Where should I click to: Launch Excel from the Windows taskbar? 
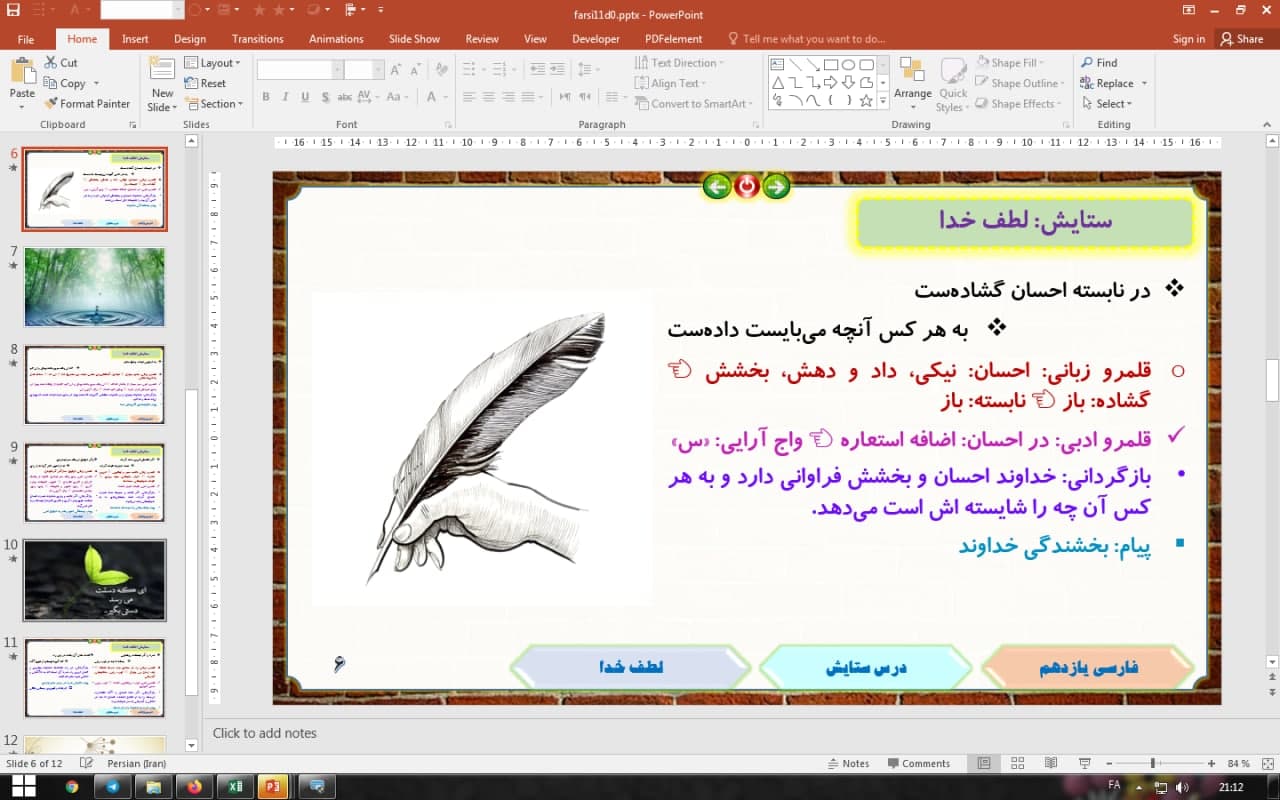(x=235, y=786)
